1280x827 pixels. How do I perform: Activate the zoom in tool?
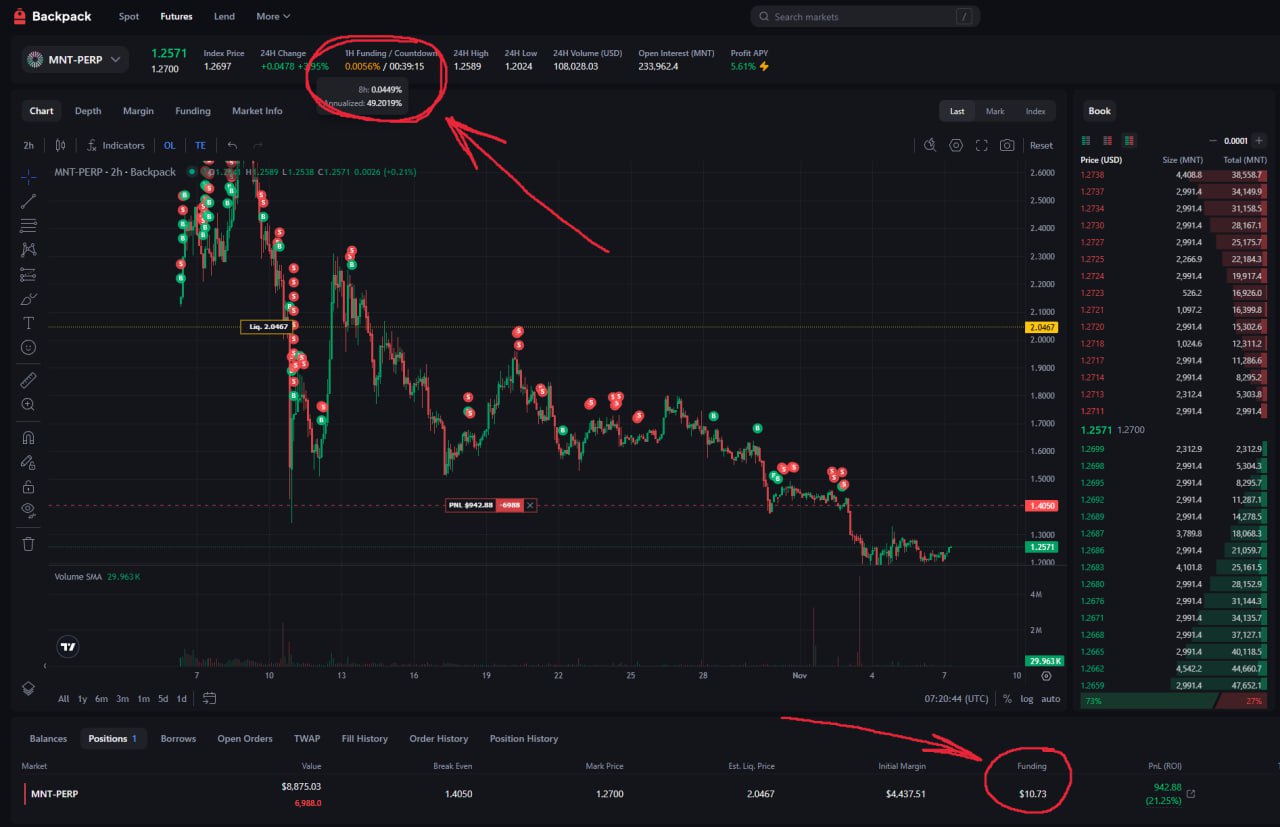click(x=28, y=405)
